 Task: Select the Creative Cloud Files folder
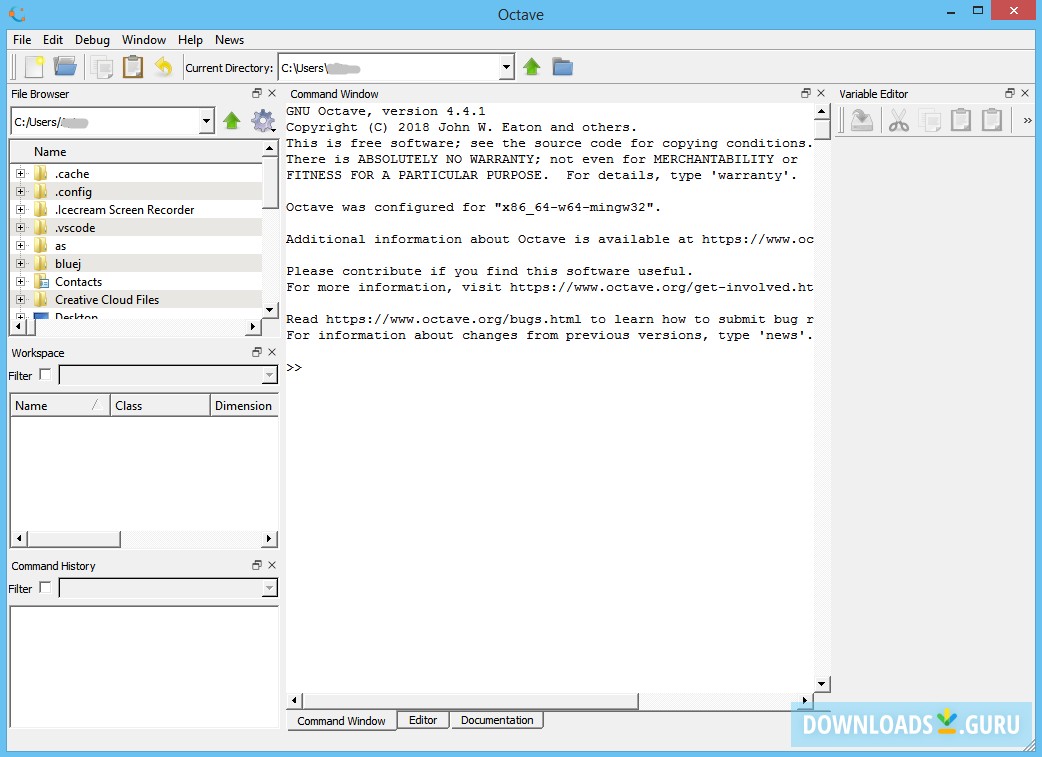[x=107, y=300]
